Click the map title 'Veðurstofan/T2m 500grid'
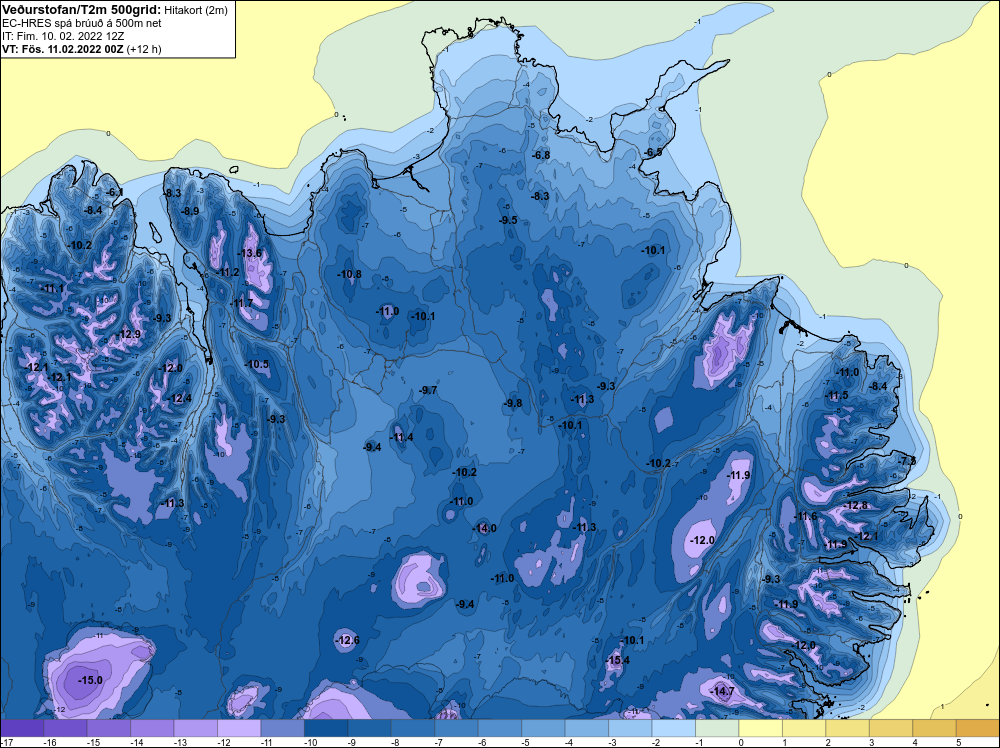 (x=81, y=10)
